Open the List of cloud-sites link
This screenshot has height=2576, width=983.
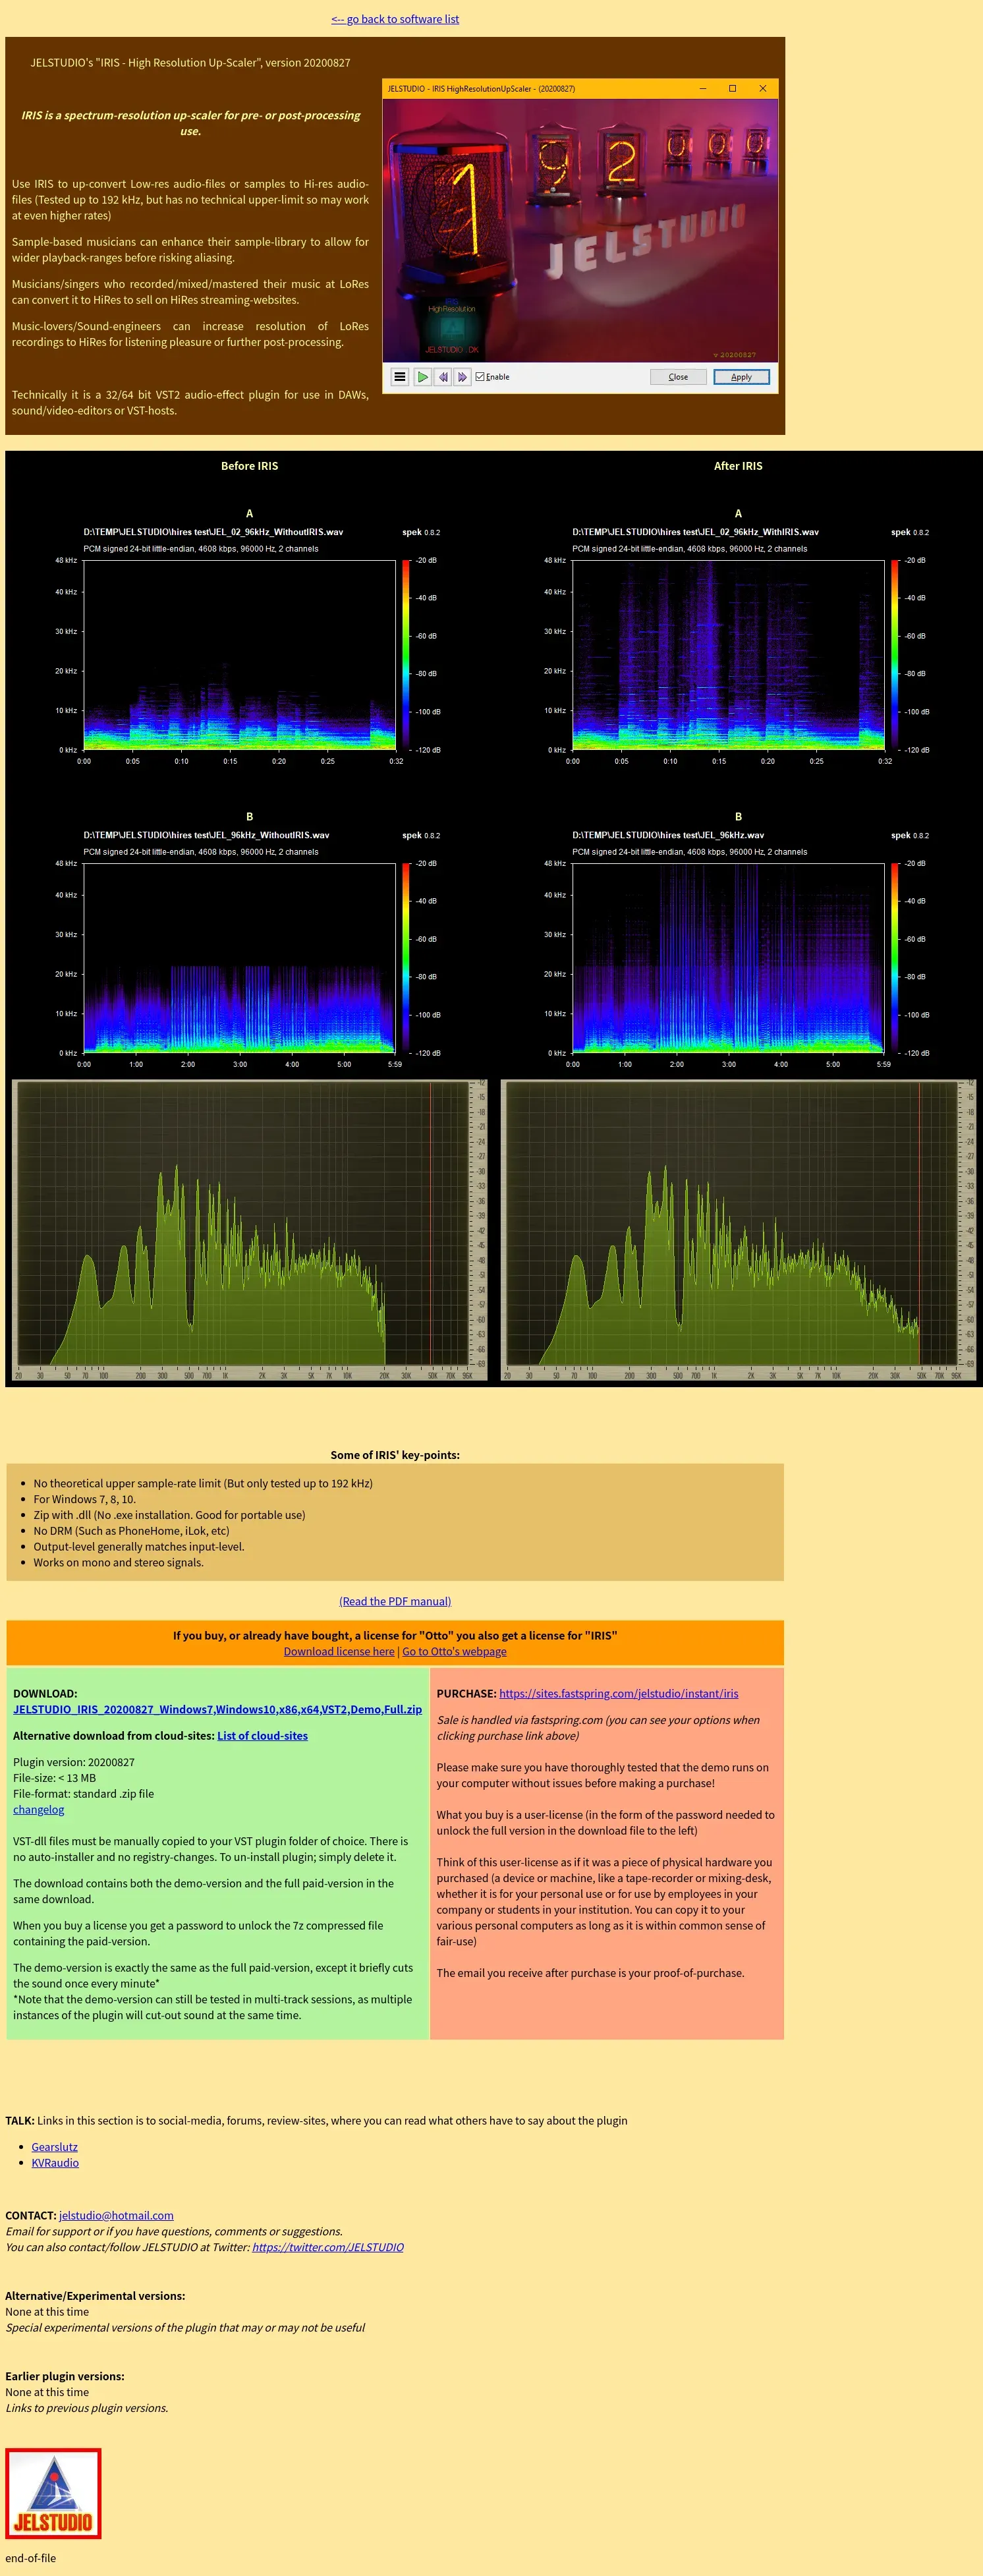pos(262,1735)
